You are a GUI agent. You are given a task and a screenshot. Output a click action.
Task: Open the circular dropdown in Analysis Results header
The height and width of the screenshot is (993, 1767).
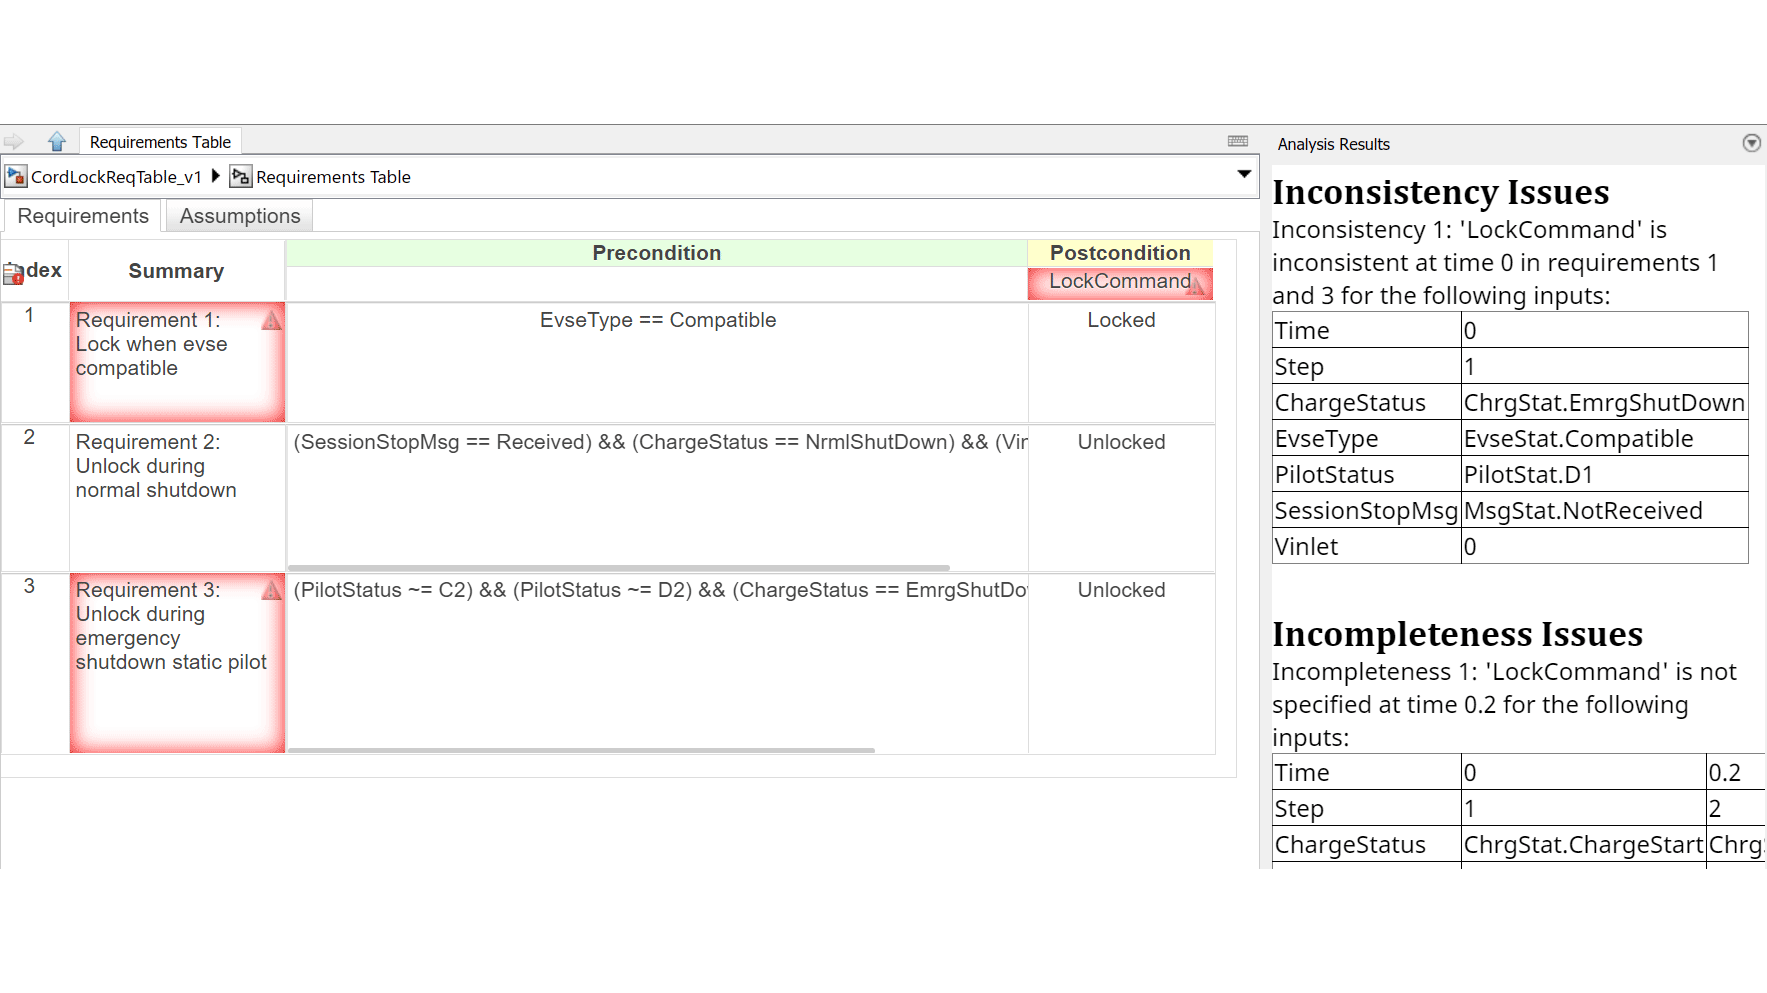pyautogui.click(x=1751, y=143)
